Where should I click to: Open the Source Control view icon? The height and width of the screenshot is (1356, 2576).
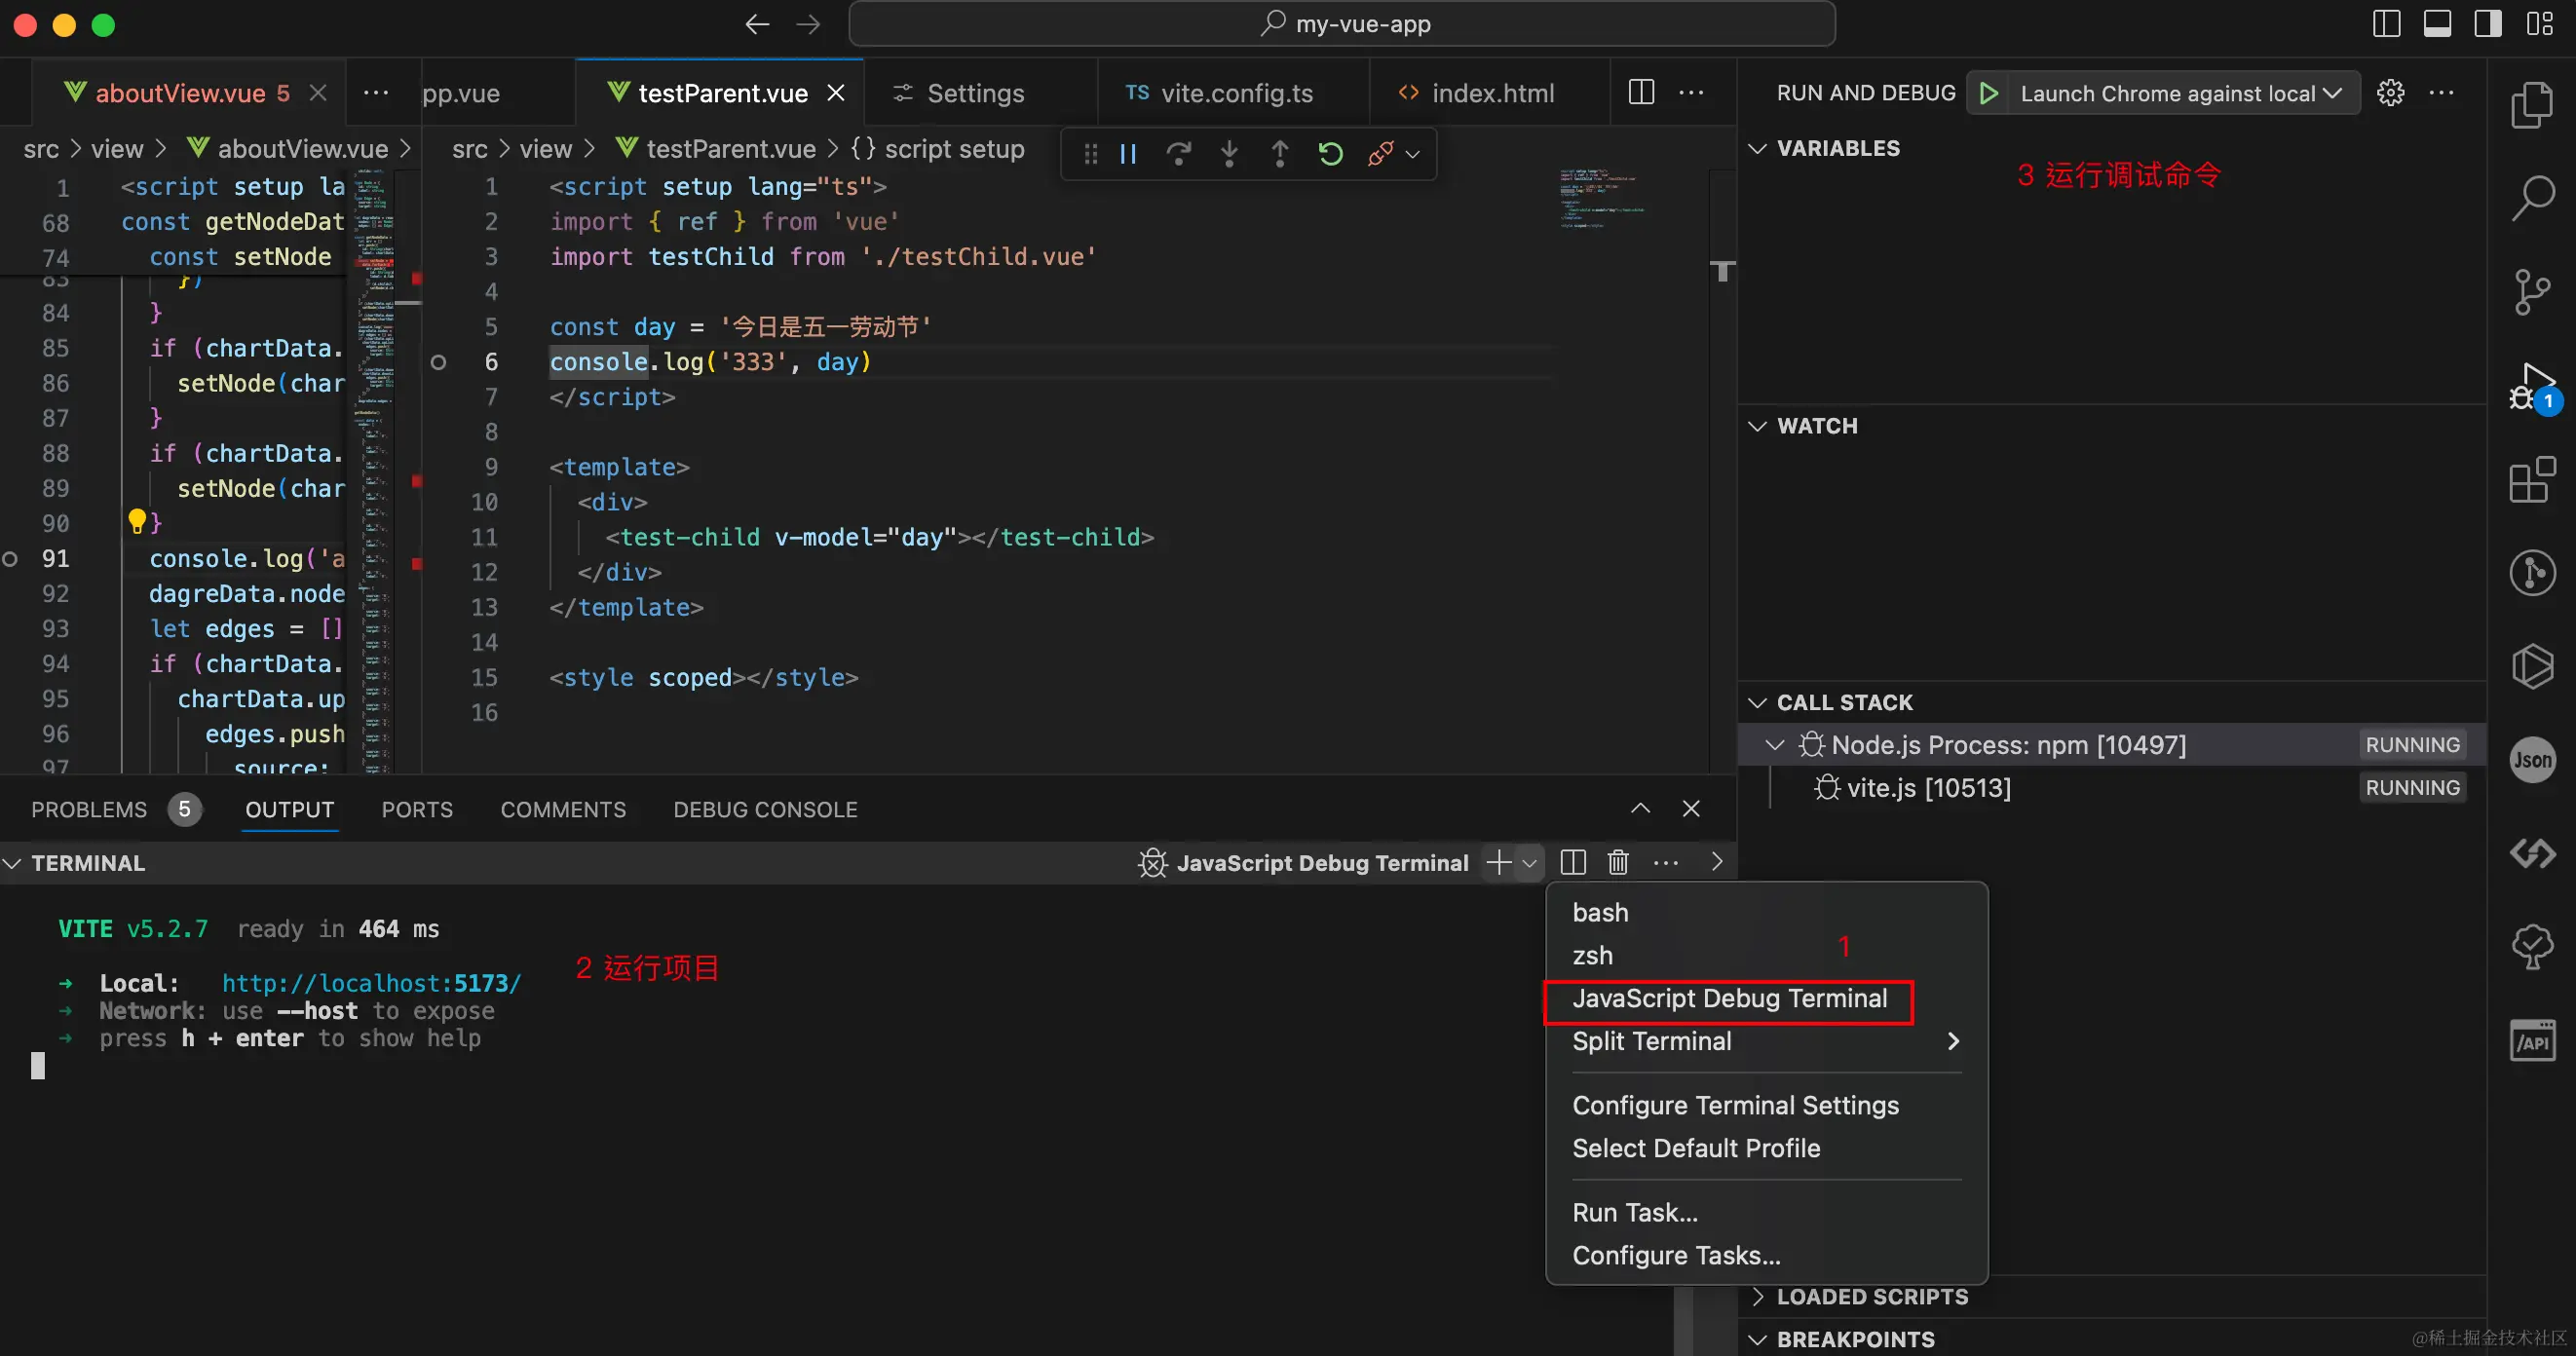2531,291
